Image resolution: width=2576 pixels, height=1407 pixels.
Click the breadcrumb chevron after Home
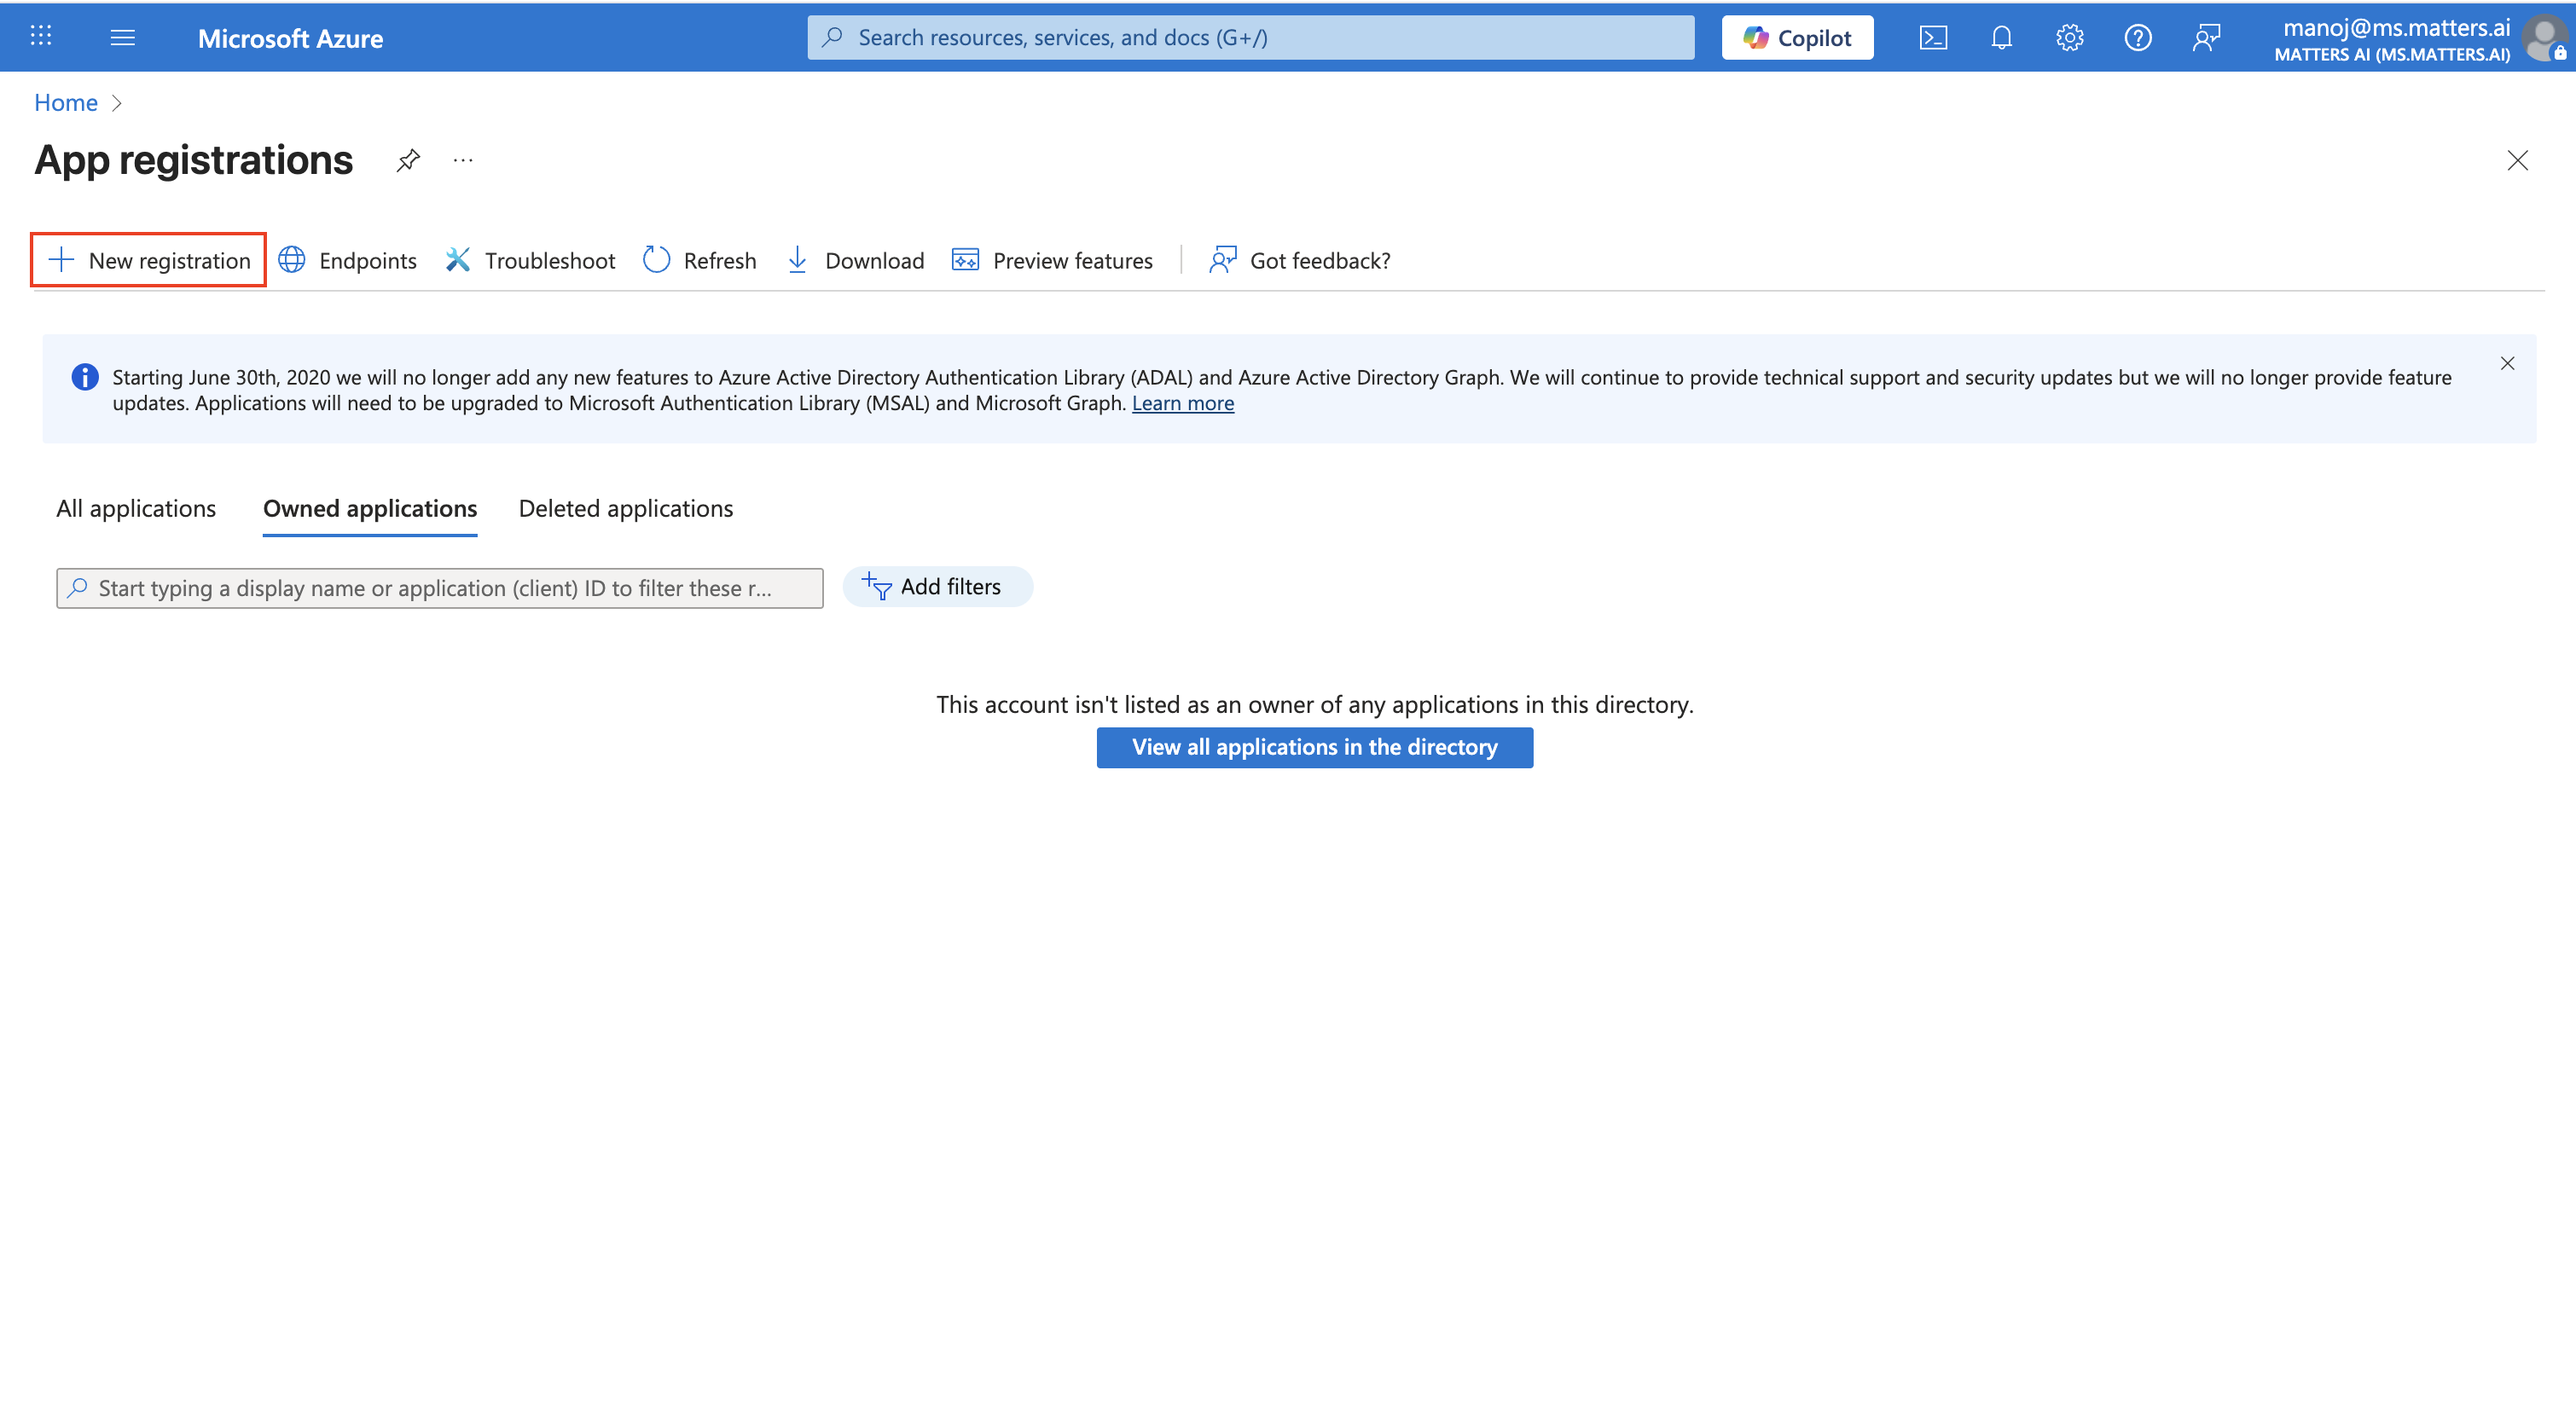(117, 103)
